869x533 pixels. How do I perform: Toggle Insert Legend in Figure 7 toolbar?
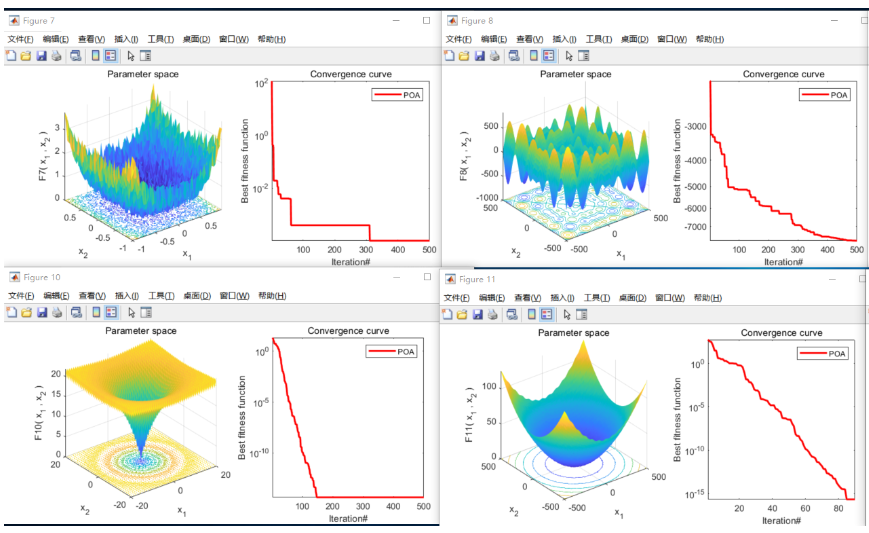111,56
